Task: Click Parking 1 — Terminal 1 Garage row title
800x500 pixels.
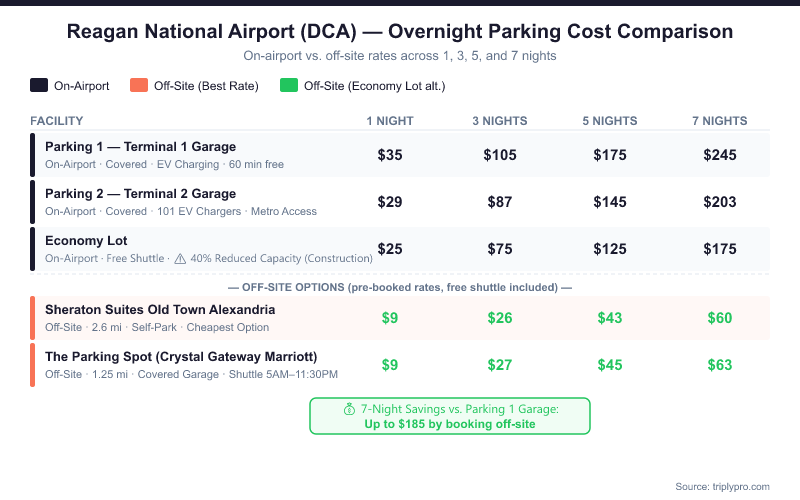Action: click(140, 147)
